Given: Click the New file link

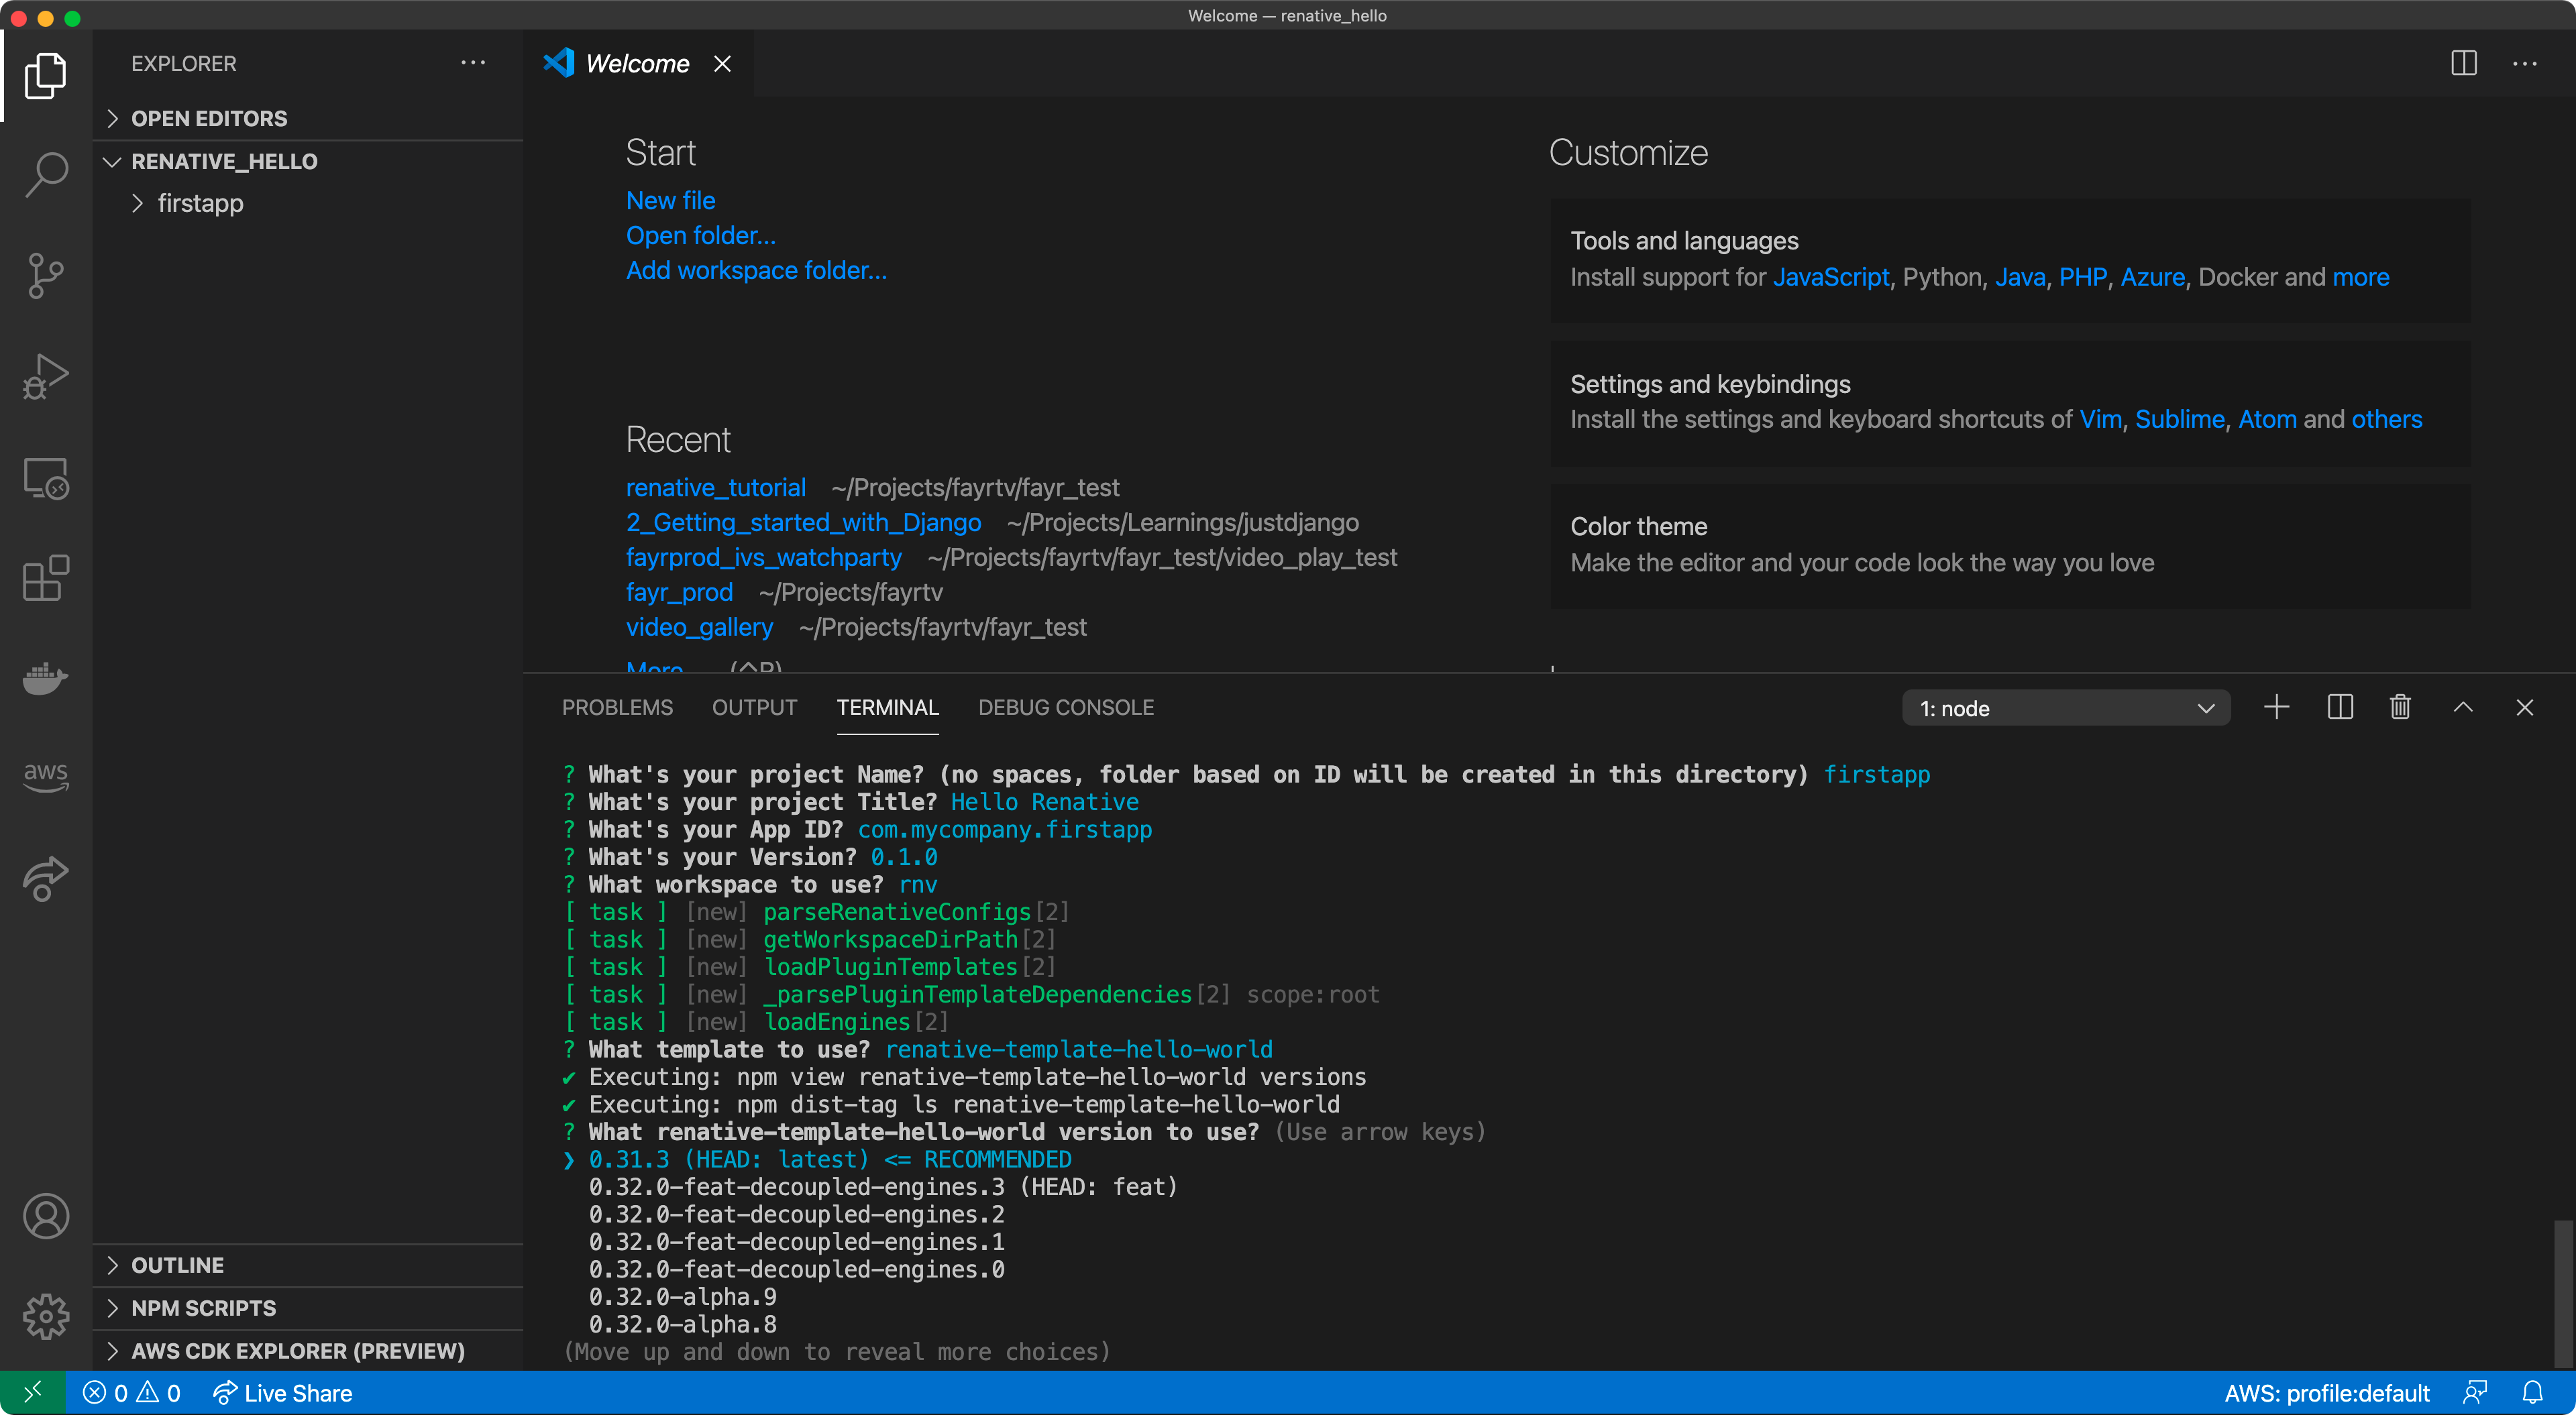Looking at the screenshot, I should (670, 200).
